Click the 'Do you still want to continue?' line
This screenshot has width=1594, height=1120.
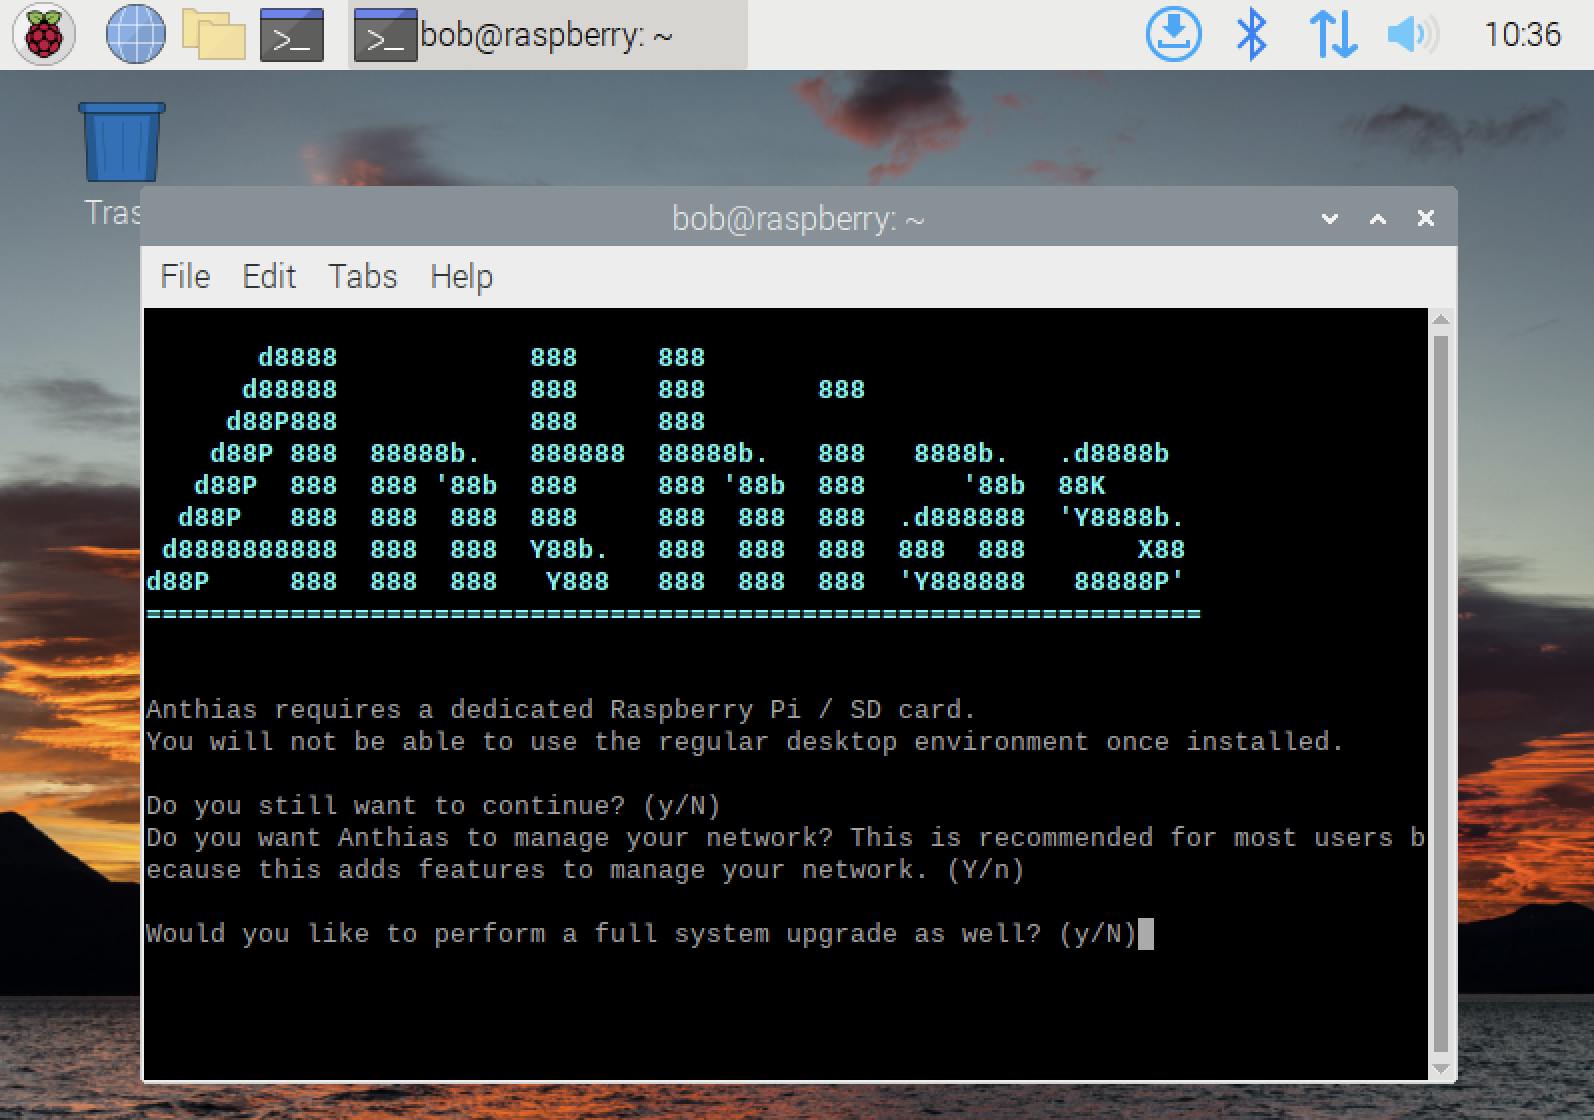[433, 806]
